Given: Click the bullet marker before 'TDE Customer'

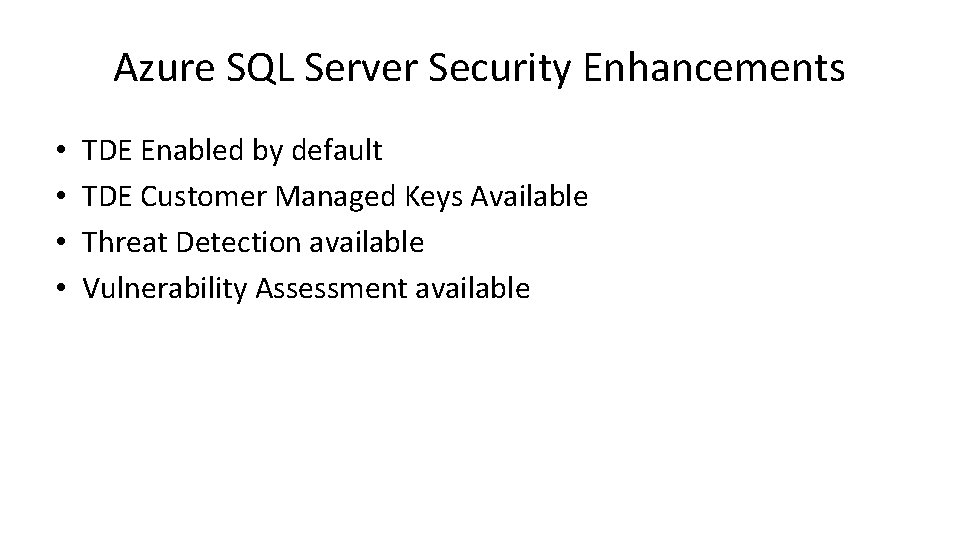Looking at the screenshot, I should (x=62, y=198).
